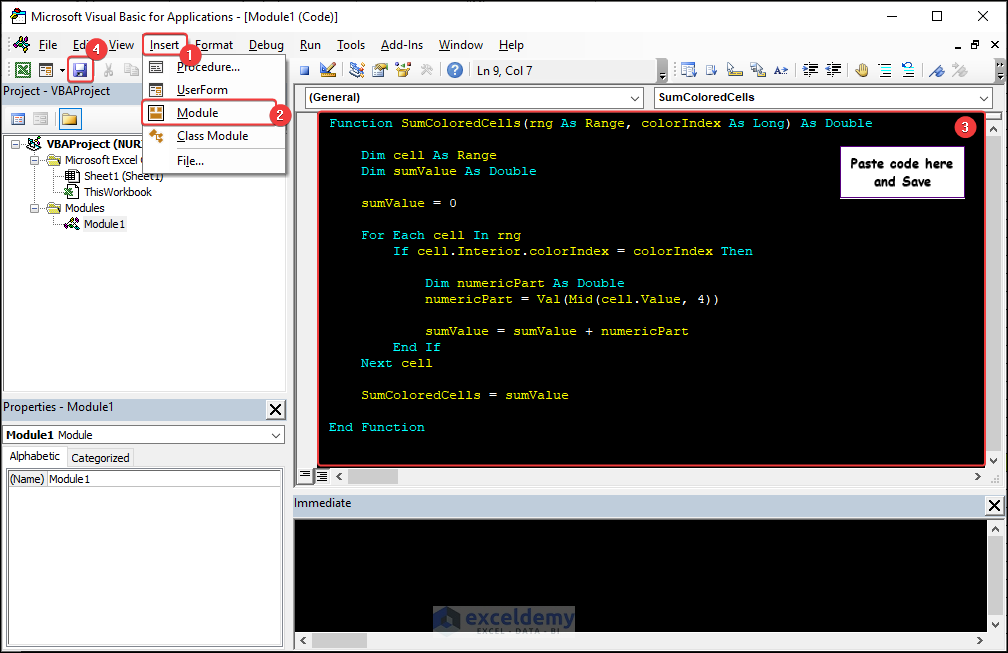Viewport: 1008px width, 653px height.
Task: Select ThisWorkbook in the project tree
Action: click(x=117, y=192)
